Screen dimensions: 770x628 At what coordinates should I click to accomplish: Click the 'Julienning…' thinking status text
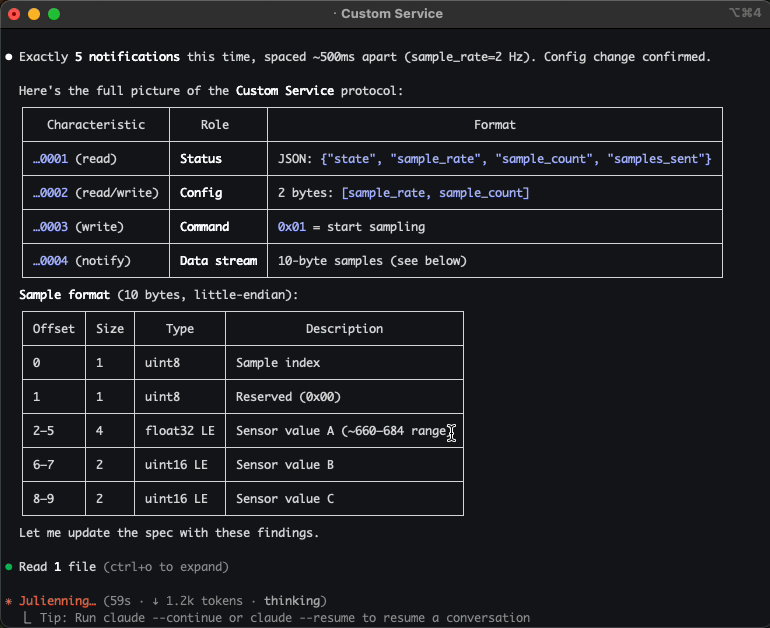[x=58, y=601]
